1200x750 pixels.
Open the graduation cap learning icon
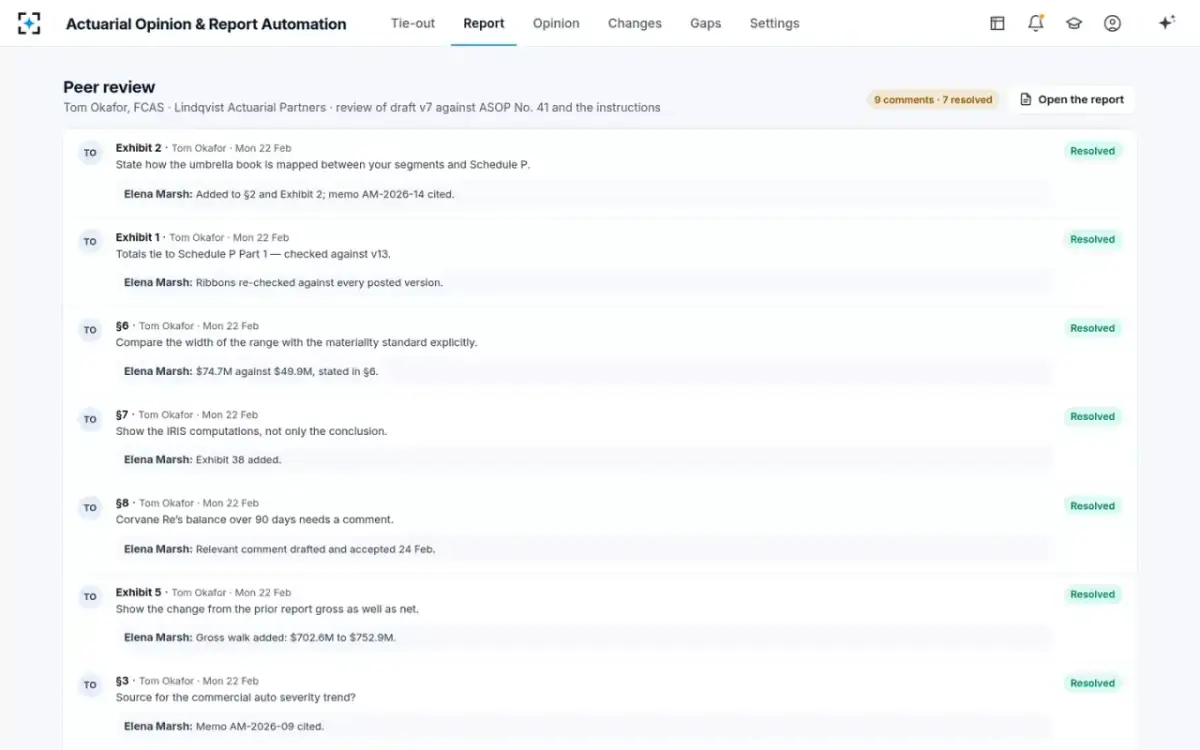tap(1074, 23)
